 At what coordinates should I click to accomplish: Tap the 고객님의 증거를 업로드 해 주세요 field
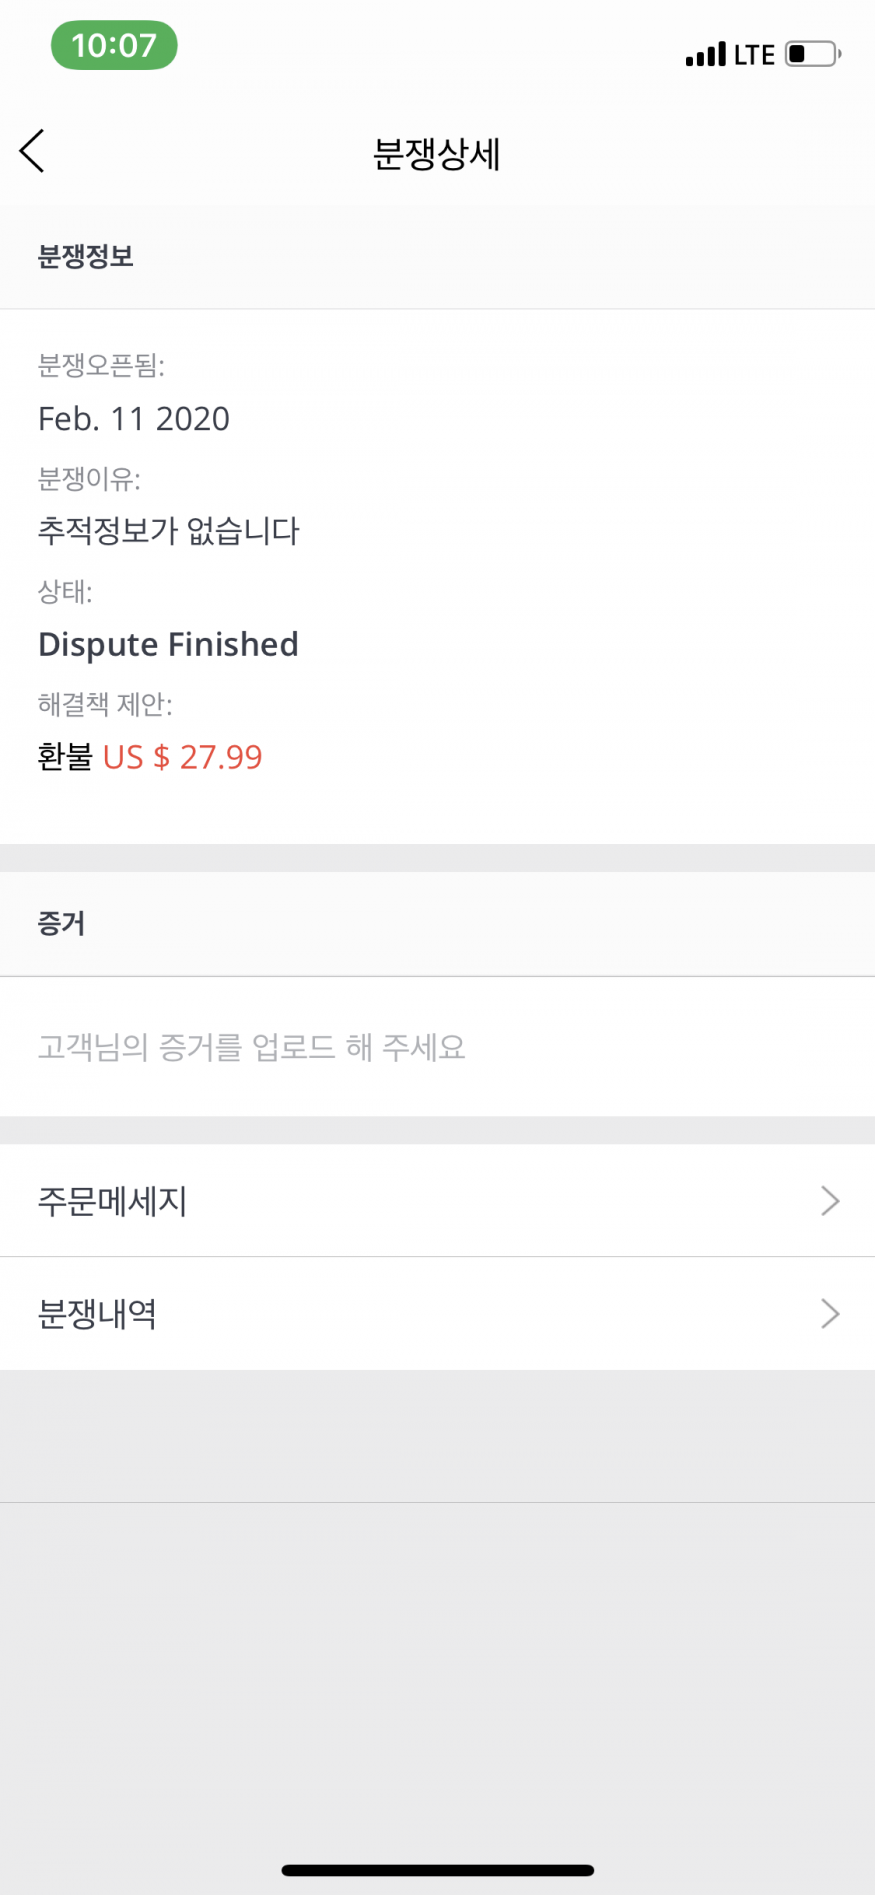click(x=252, y=1047)
